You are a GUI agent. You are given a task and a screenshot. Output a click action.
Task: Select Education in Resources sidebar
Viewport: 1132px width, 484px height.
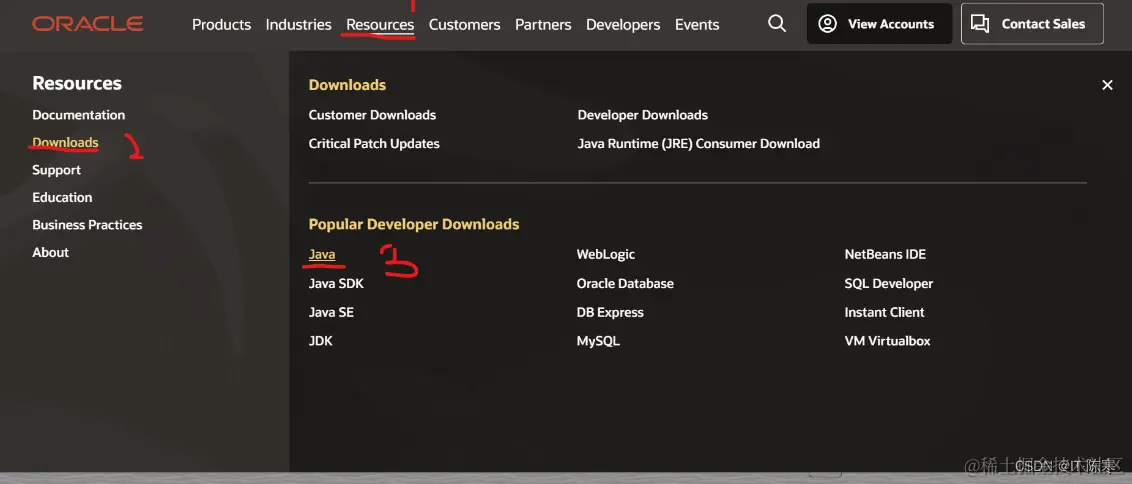click(x=62, y=197)
